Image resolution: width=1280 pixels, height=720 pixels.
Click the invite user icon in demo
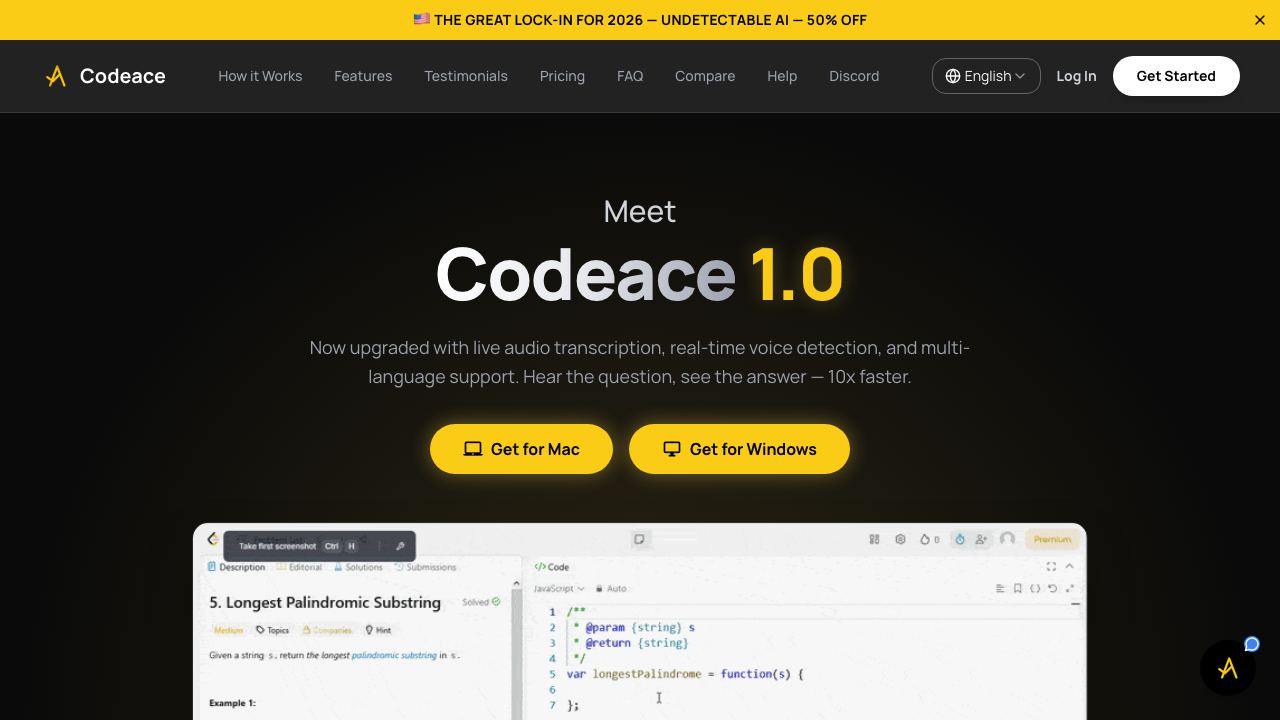pyautogui.click(x=981, y=539)
